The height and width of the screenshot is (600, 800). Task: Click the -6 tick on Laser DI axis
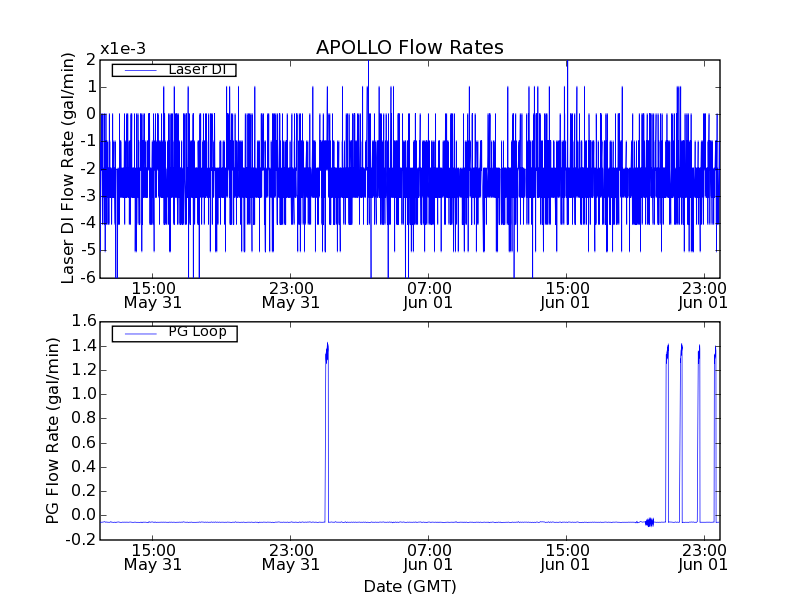(87, 277)
